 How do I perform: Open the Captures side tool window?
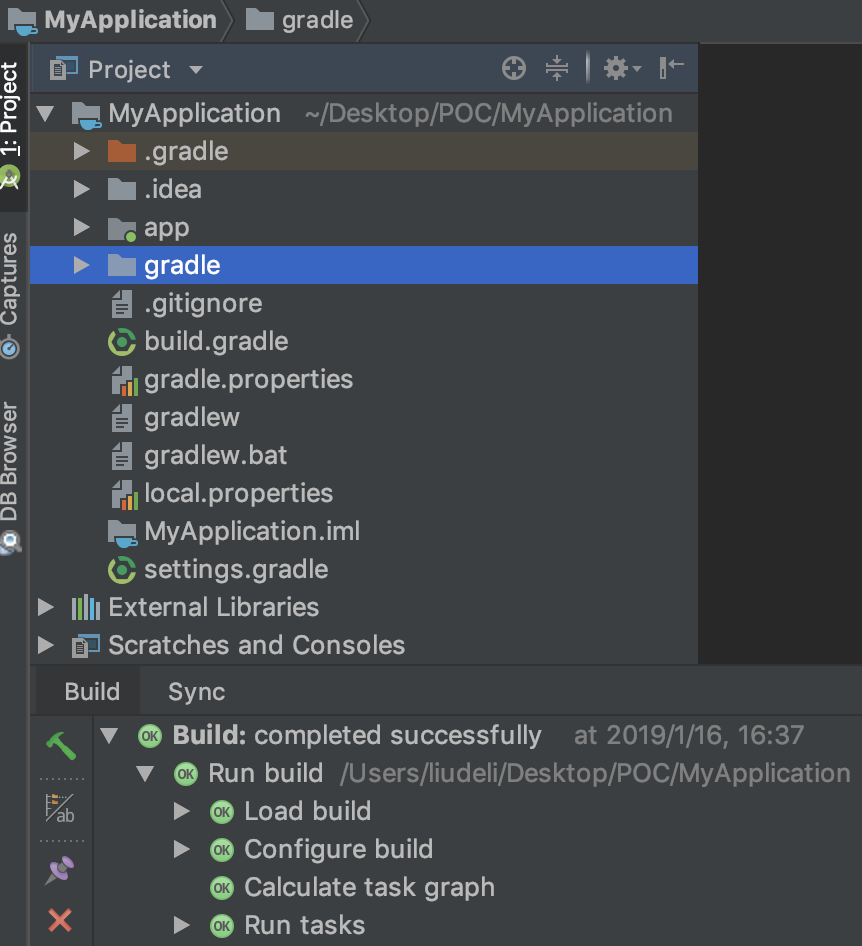tap(10, 290)
